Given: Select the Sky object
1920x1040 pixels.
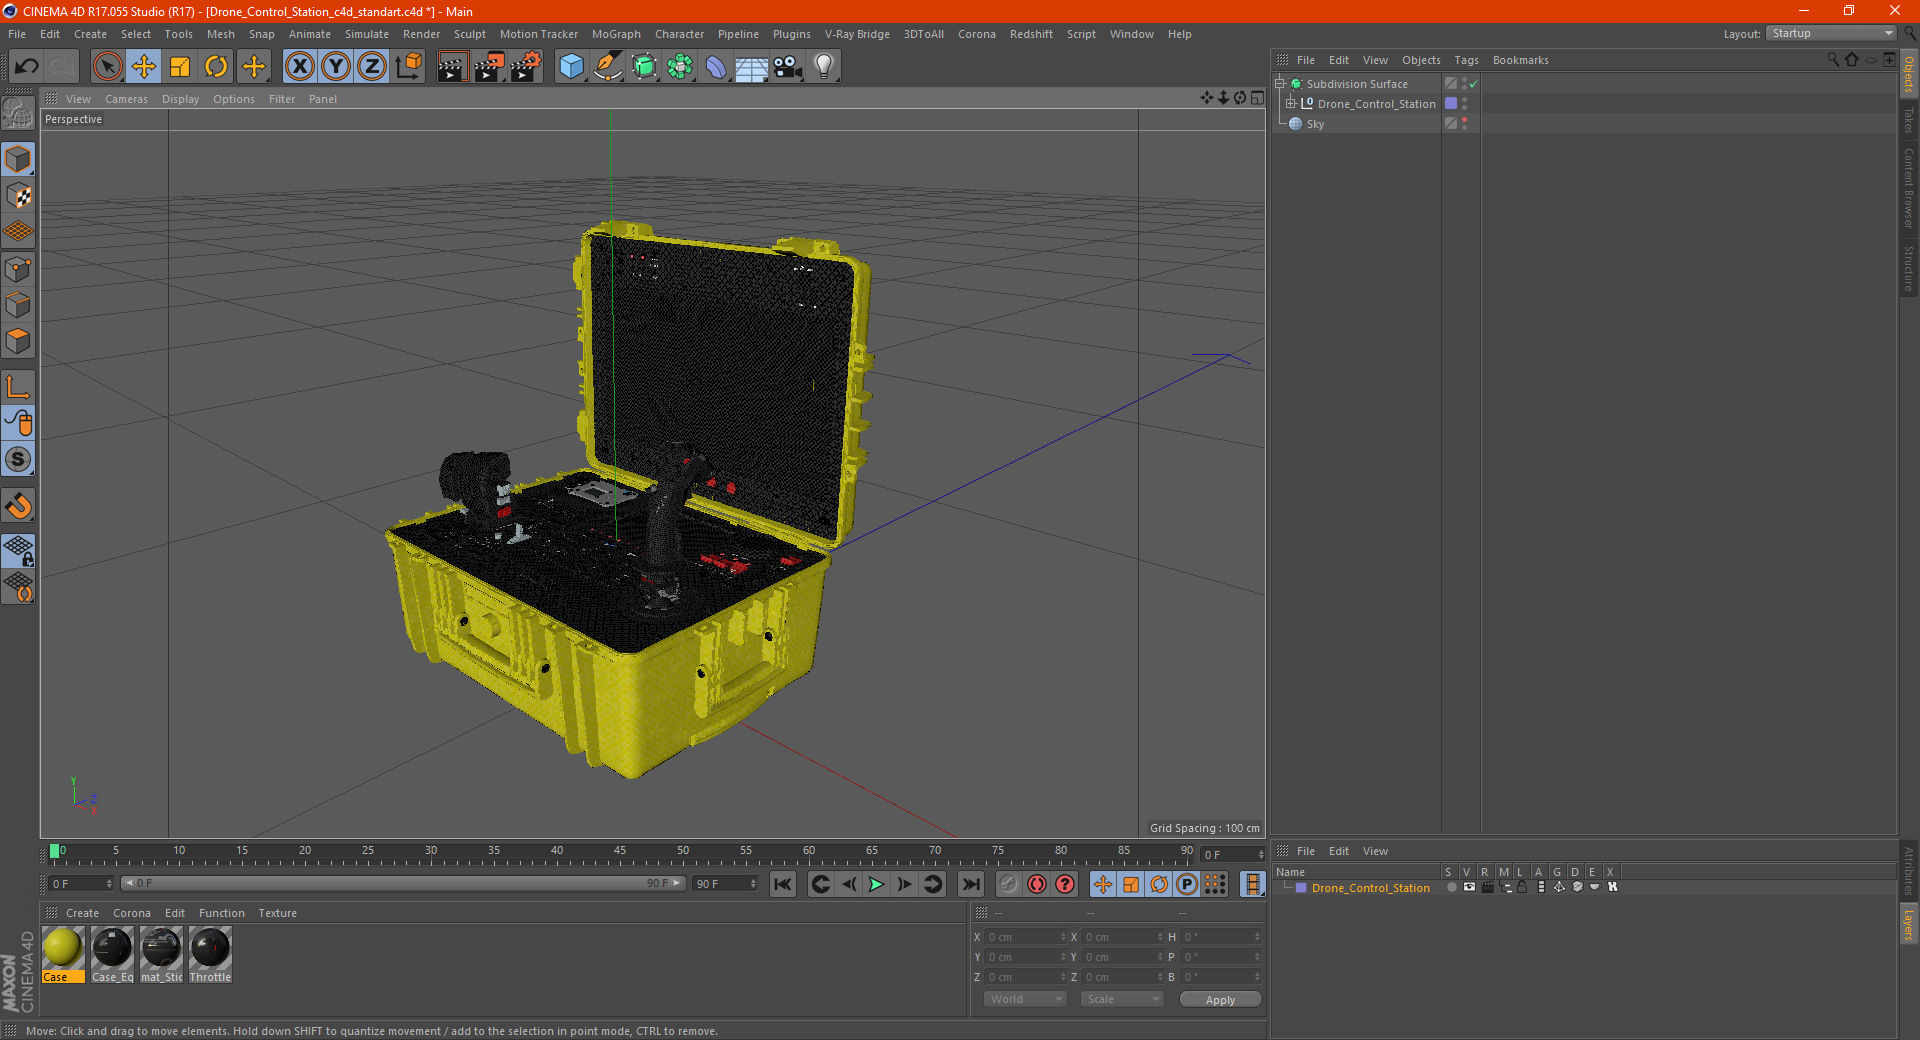Looking at the screenshot, I should [1315, 124].
